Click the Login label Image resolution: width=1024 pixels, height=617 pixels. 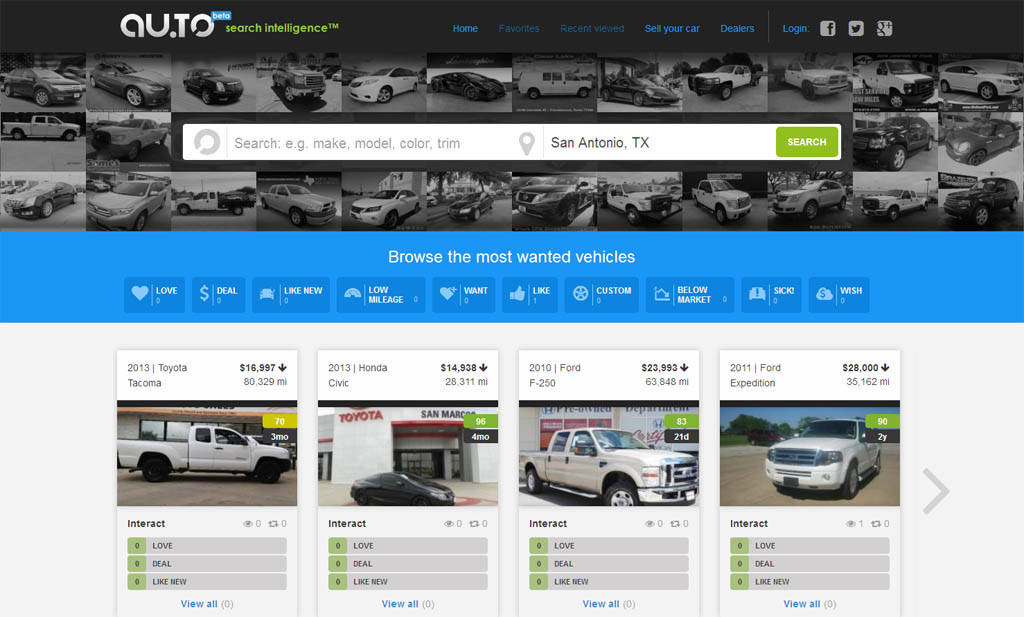tap(795, 29)
